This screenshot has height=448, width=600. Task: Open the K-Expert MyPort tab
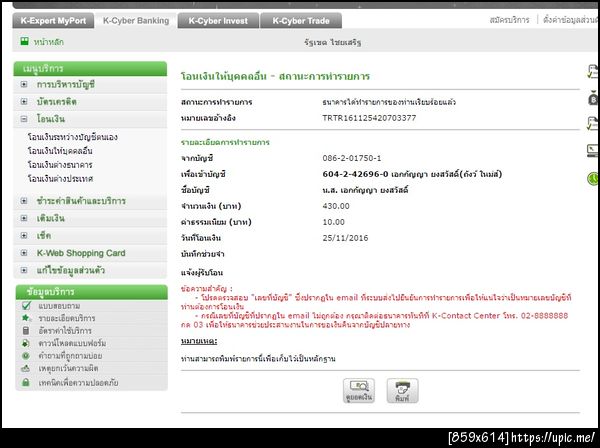[x=53, y=21]
